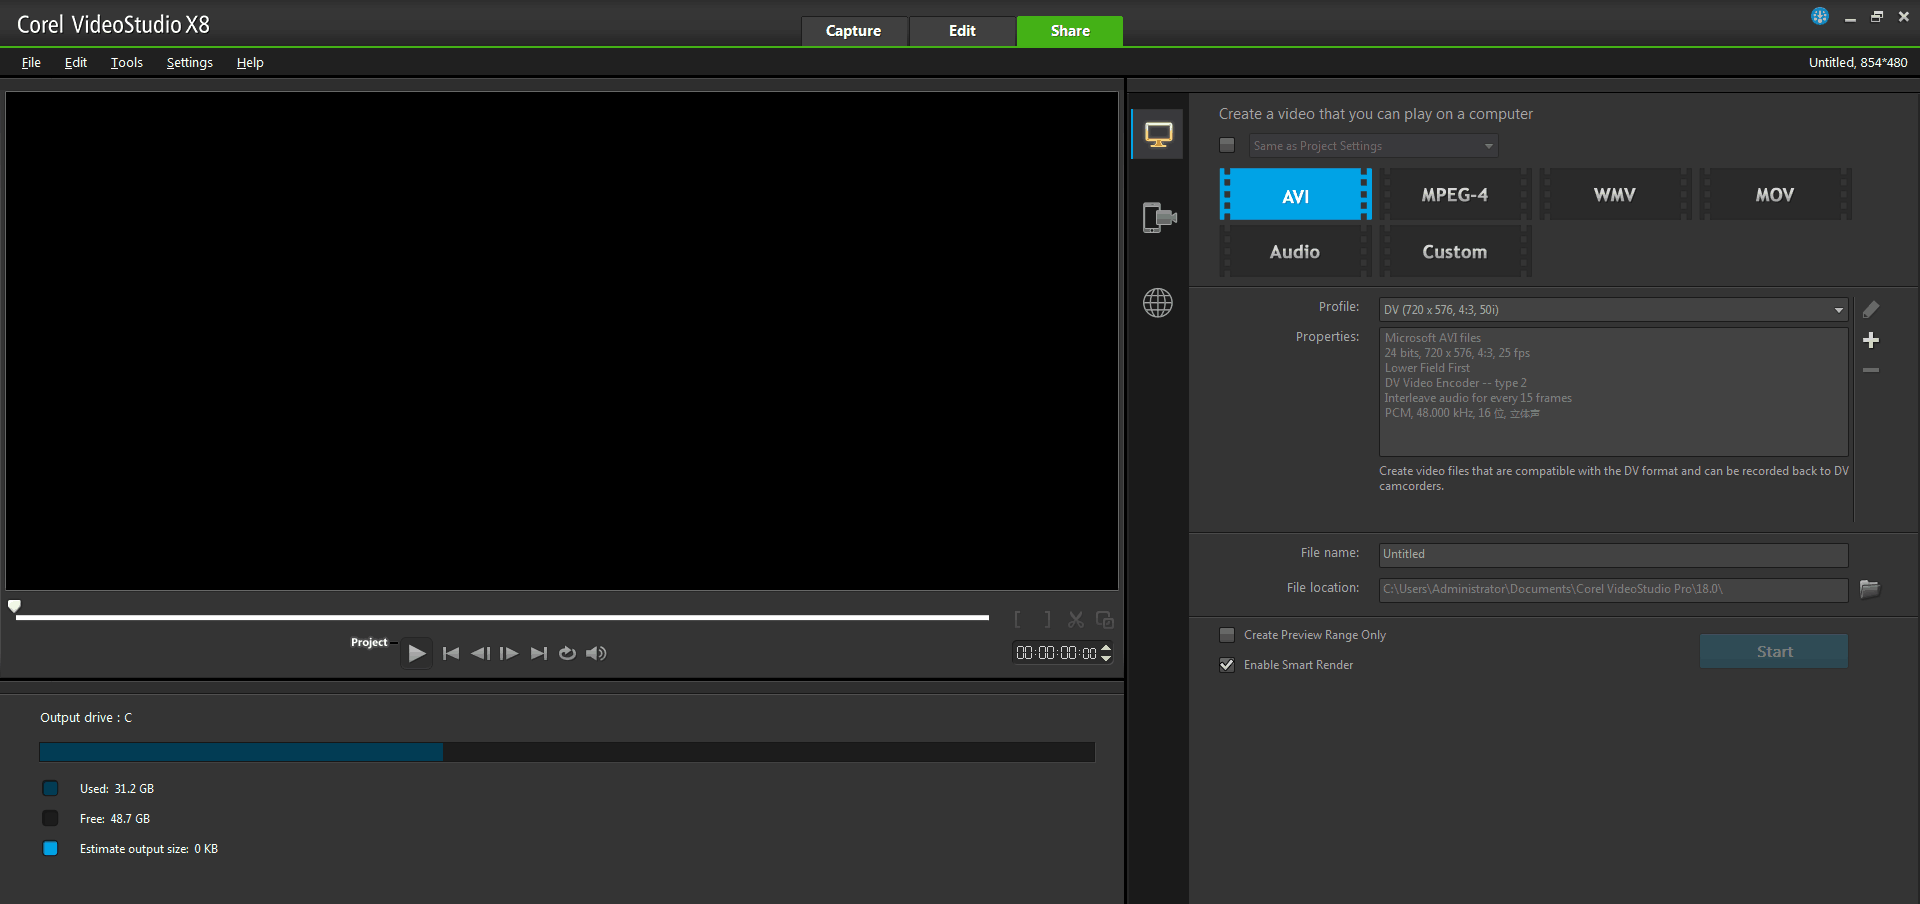Open the File menu
Screen dimensions: 1920x904
point(31,62)
